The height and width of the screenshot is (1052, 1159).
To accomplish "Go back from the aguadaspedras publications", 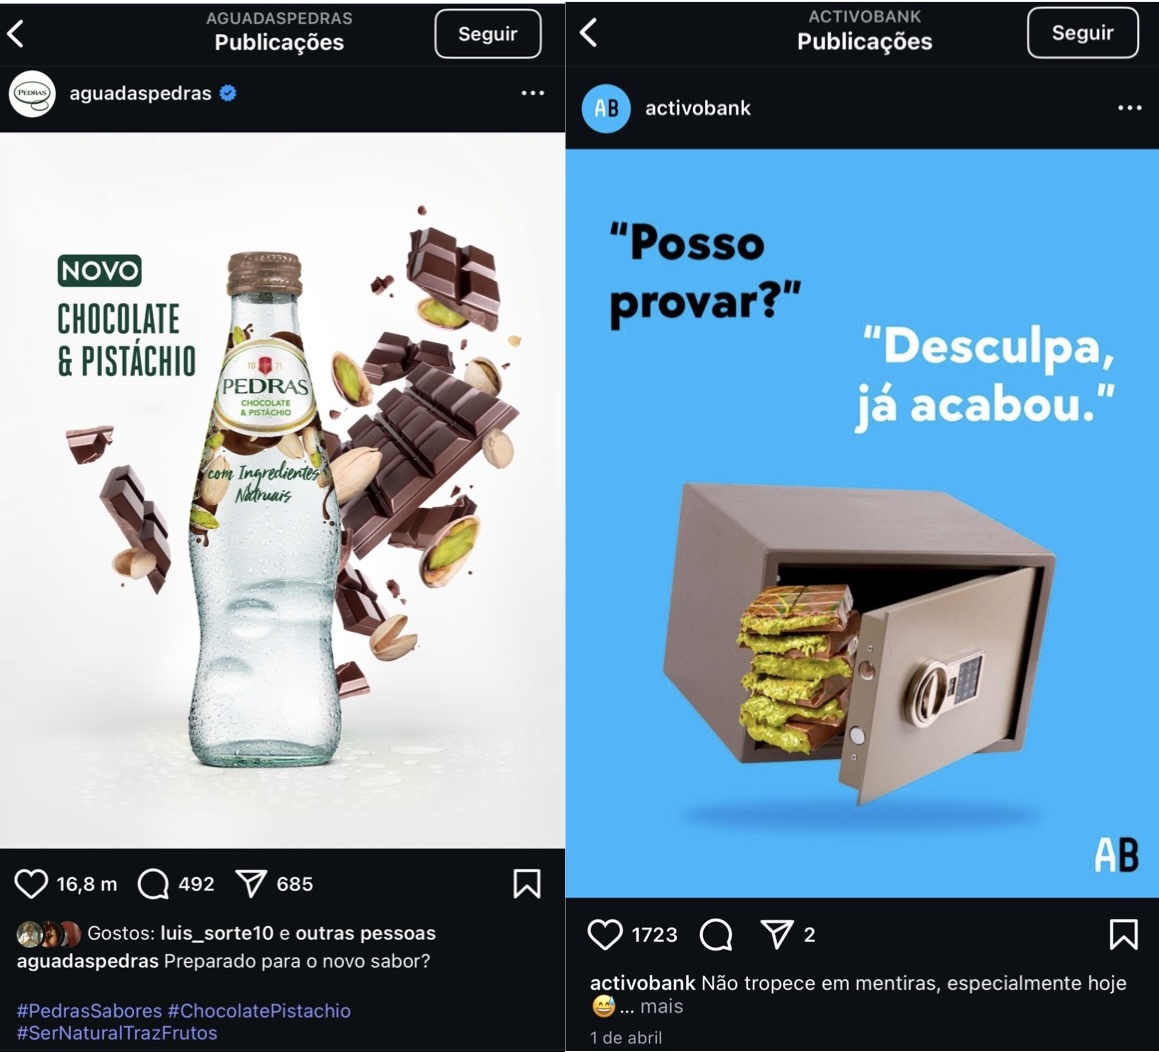I will [x=16, y=34].
